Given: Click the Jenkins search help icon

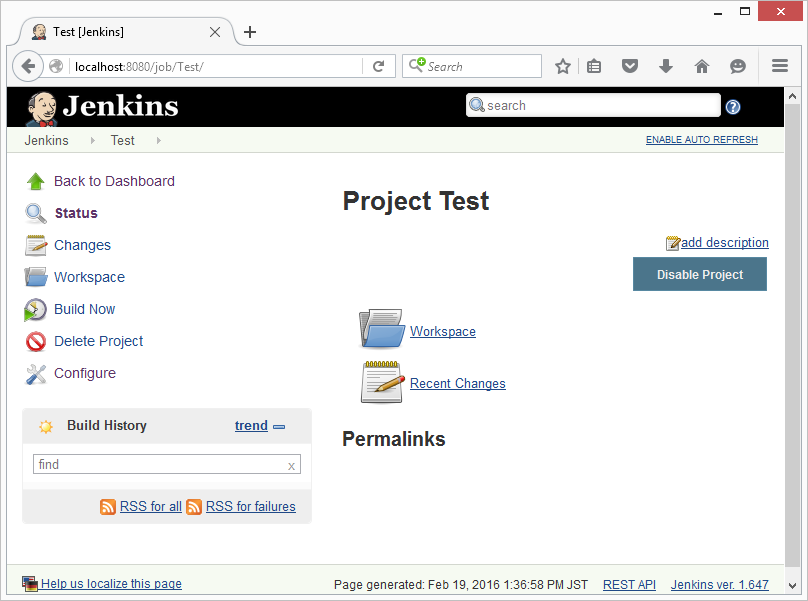Looking at the screenshot, I should (733, 107).
